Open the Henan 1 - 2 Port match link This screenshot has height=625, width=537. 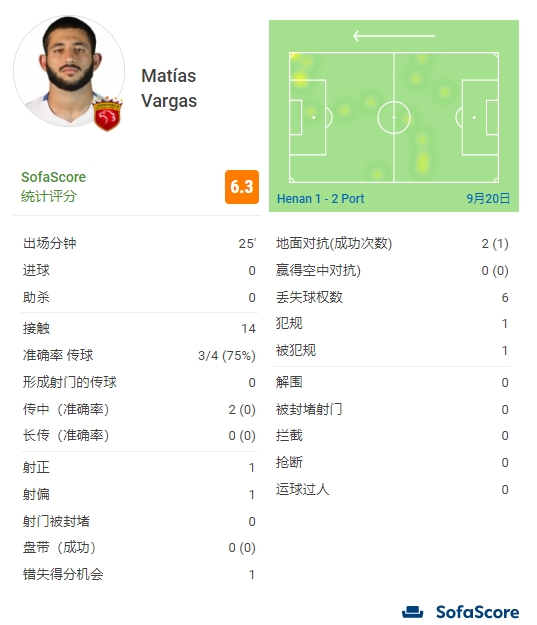[321, 199]
